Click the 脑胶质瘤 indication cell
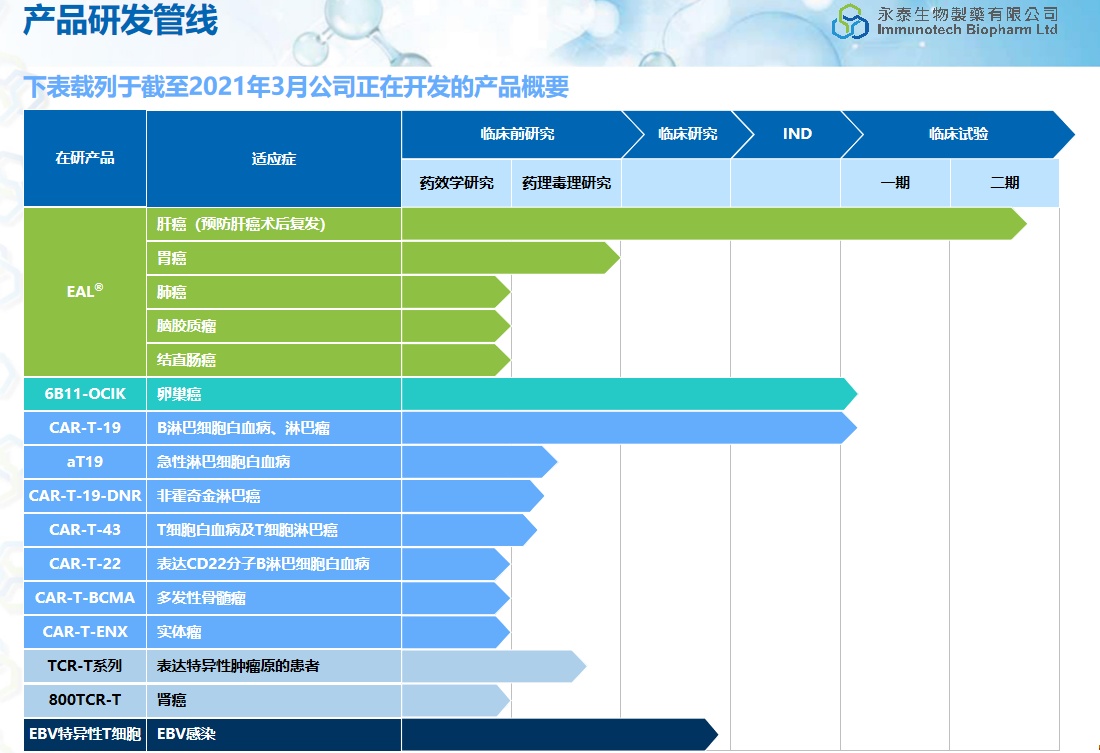This screenshot has height=753, width=1100. pyautogui.click(x=273, y=326)
